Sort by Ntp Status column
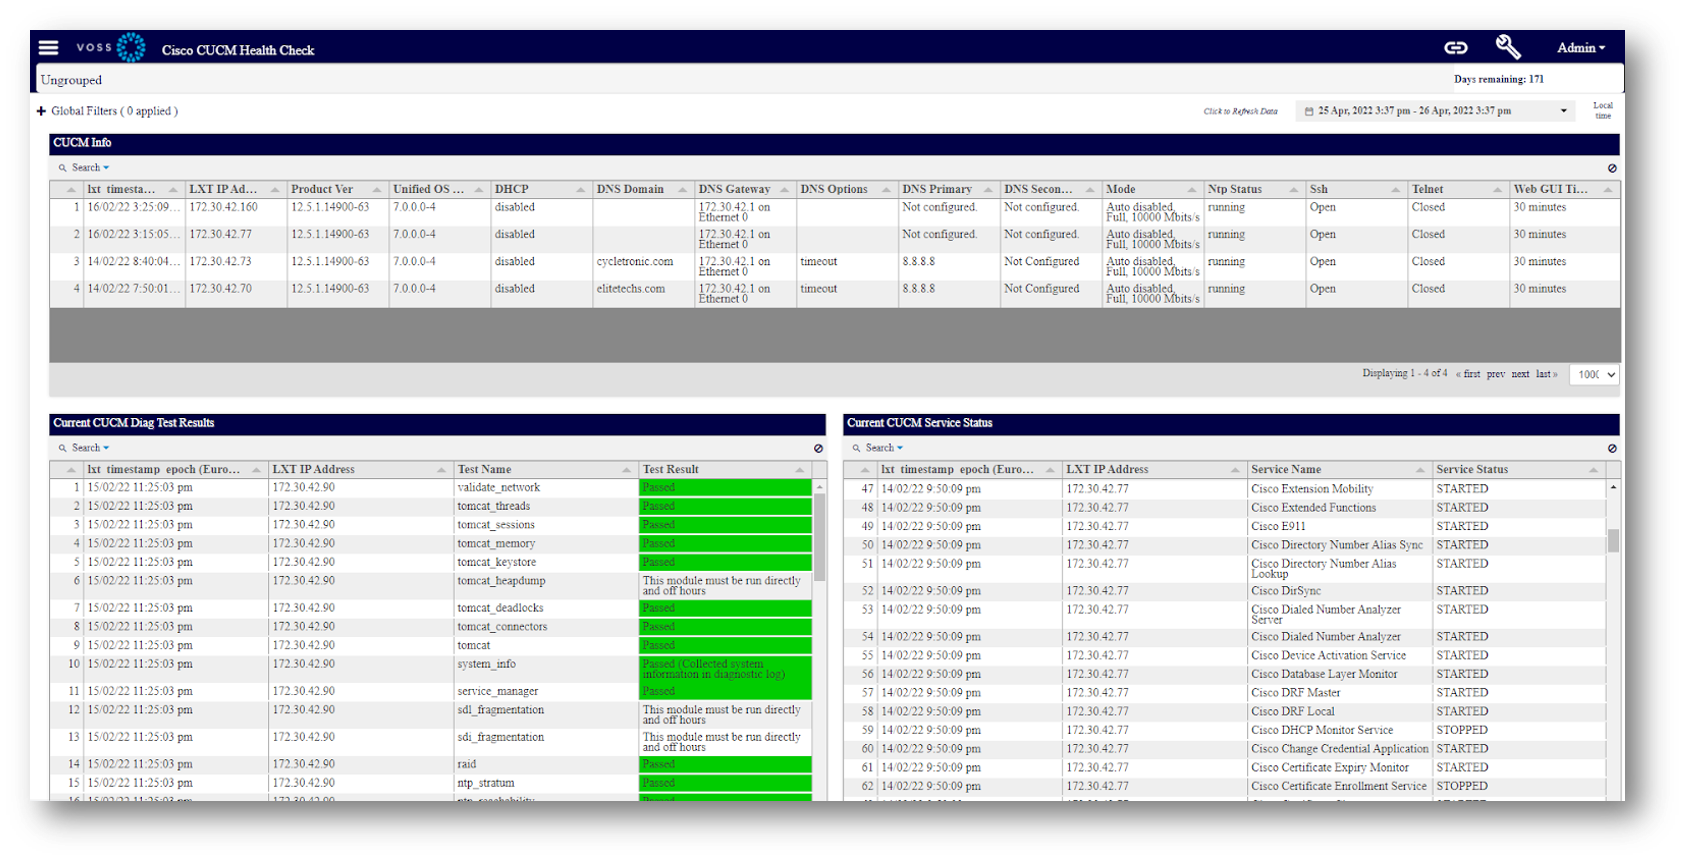 coord(1254,189)
